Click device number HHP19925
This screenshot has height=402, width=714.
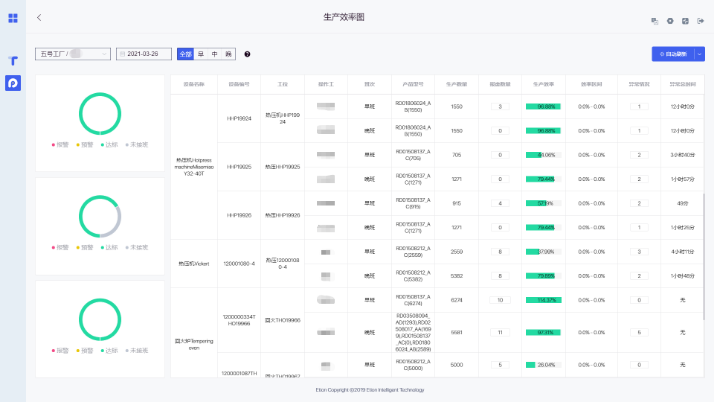point(239,167)
